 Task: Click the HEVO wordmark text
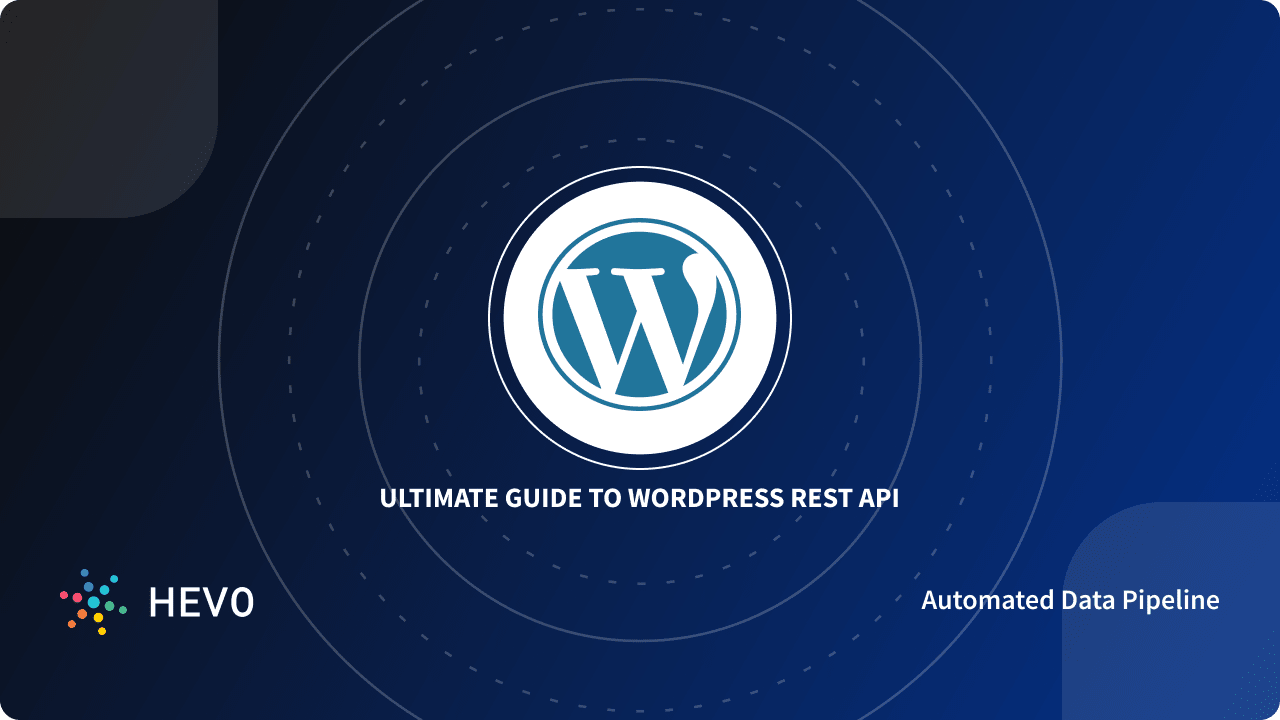coord(203,602)
